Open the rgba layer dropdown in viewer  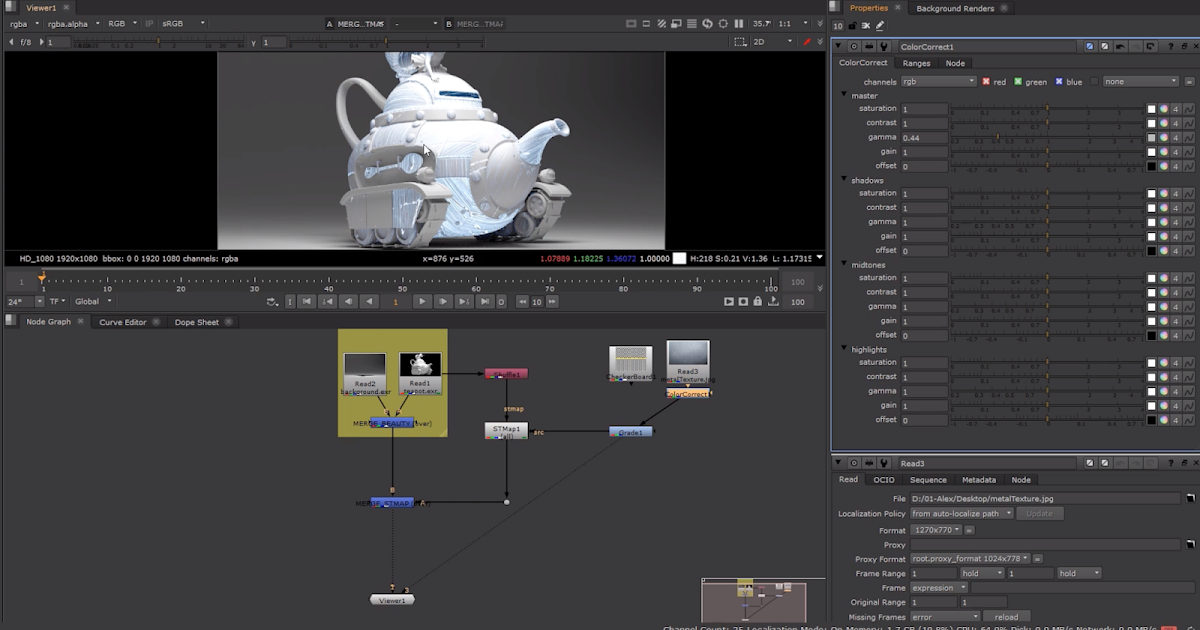(x=25, y=23)
